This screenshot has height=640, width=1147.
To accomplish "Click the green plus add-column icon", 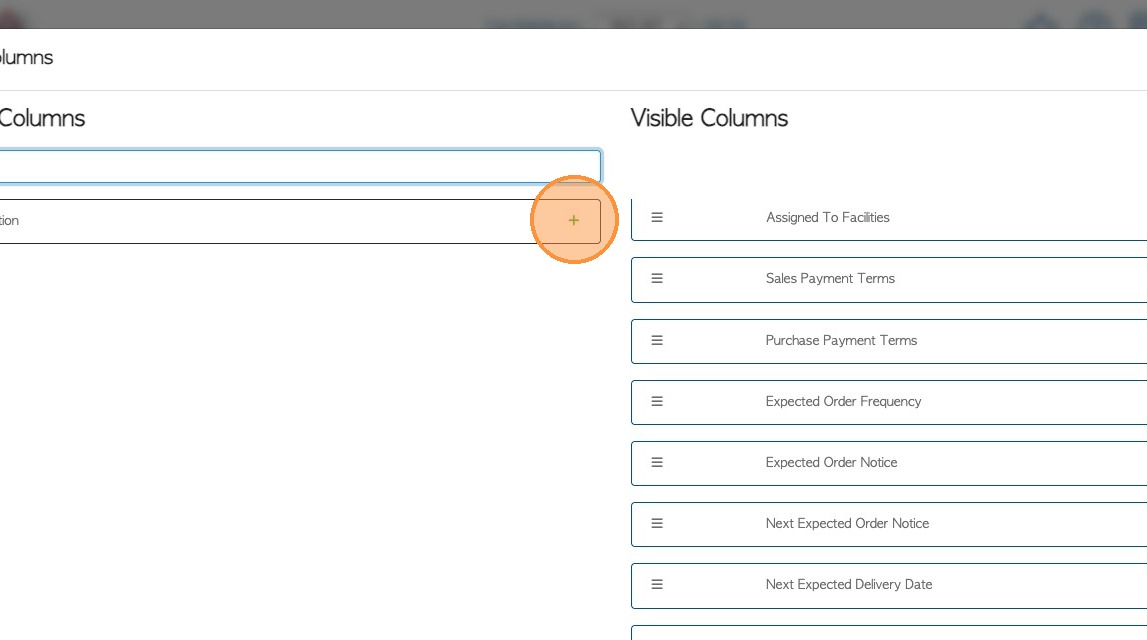I will 573,221.
